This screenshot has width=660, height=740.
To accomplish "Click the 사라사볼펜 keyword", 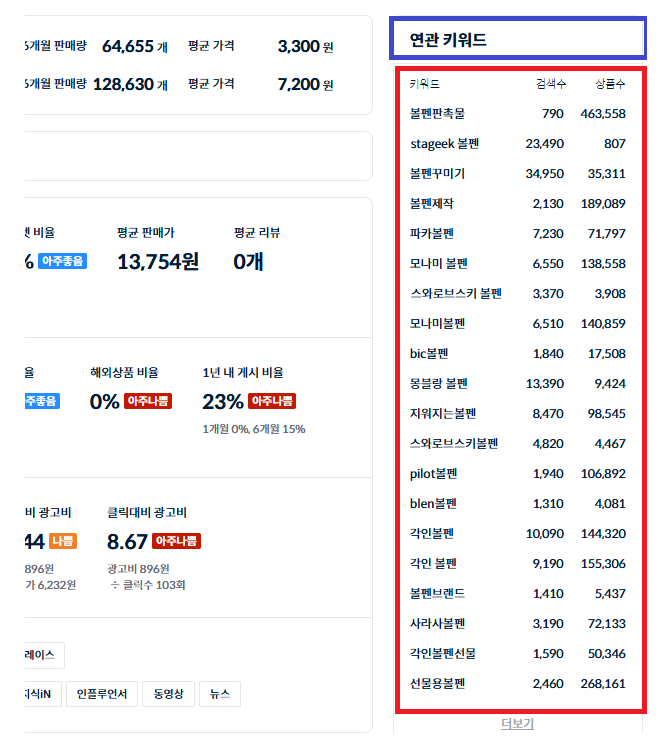I will point(437,623).
